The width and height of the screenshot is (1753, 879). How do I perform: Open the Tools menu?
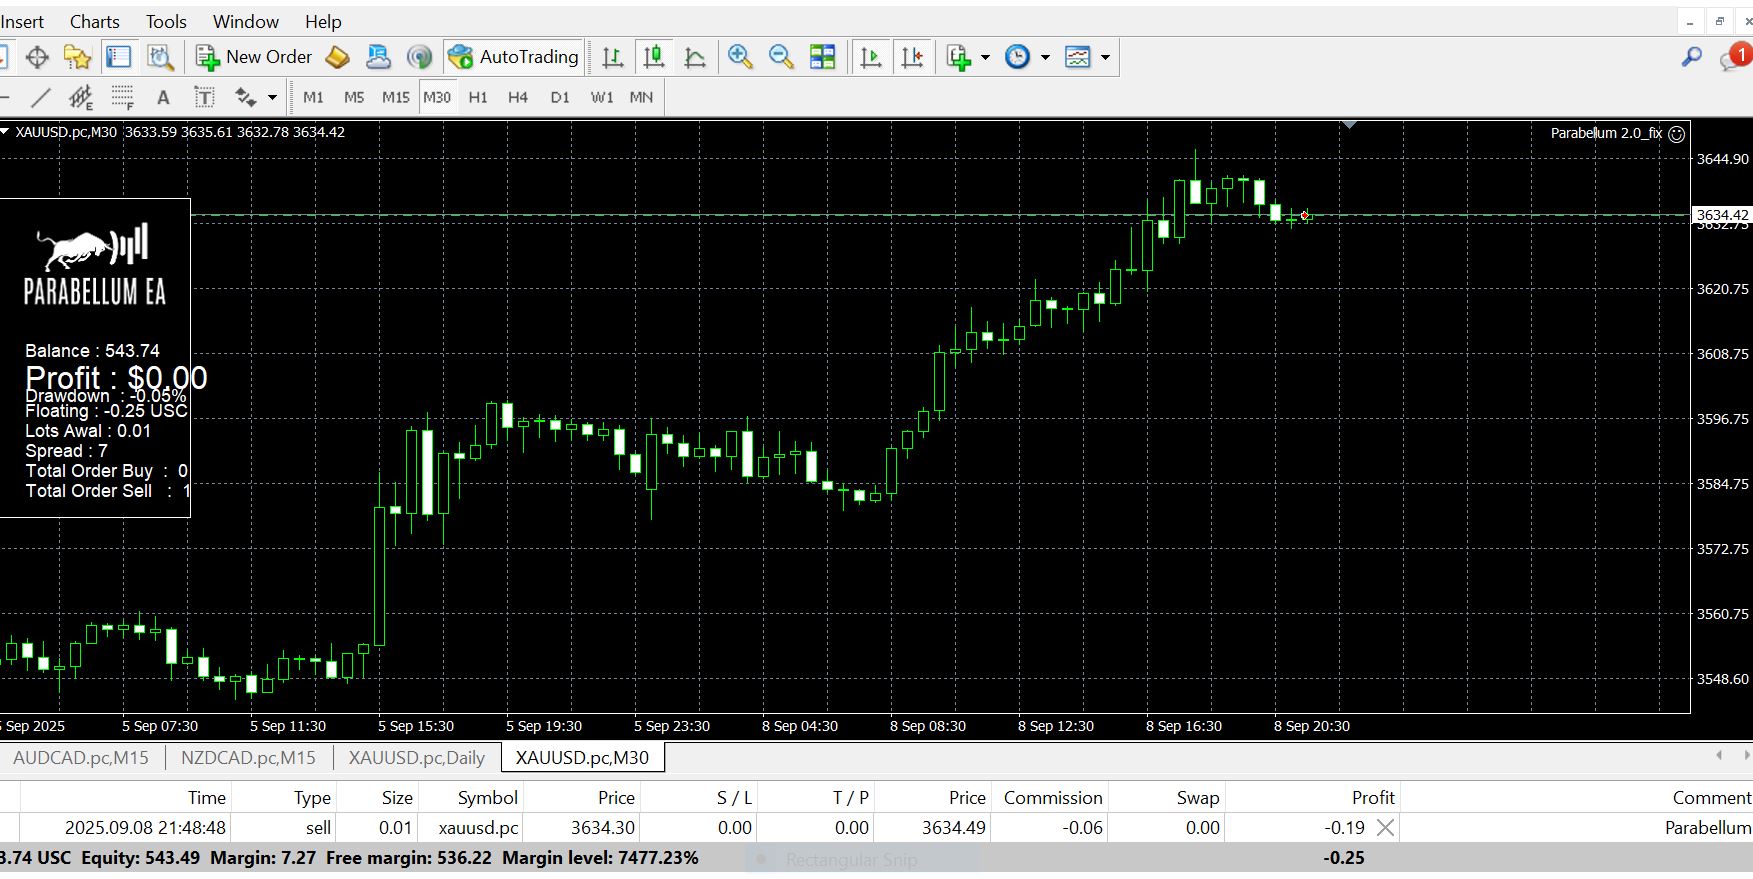point(166,21)
